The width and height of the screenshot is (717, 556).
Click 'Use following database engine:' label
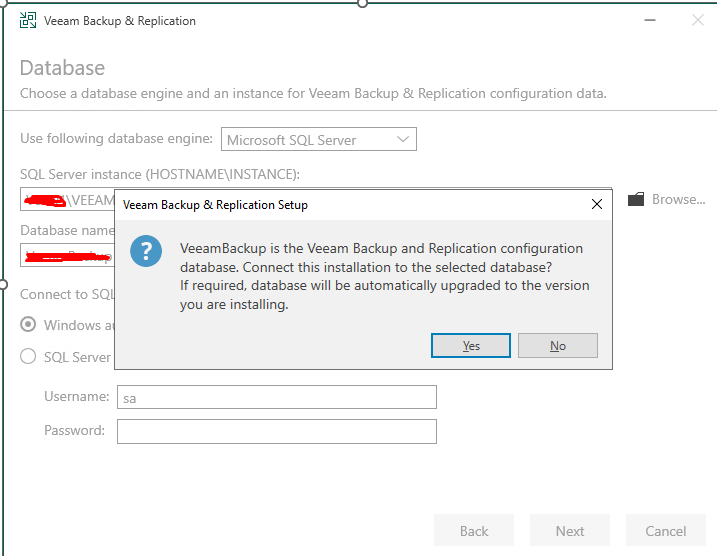pos(117,138)
